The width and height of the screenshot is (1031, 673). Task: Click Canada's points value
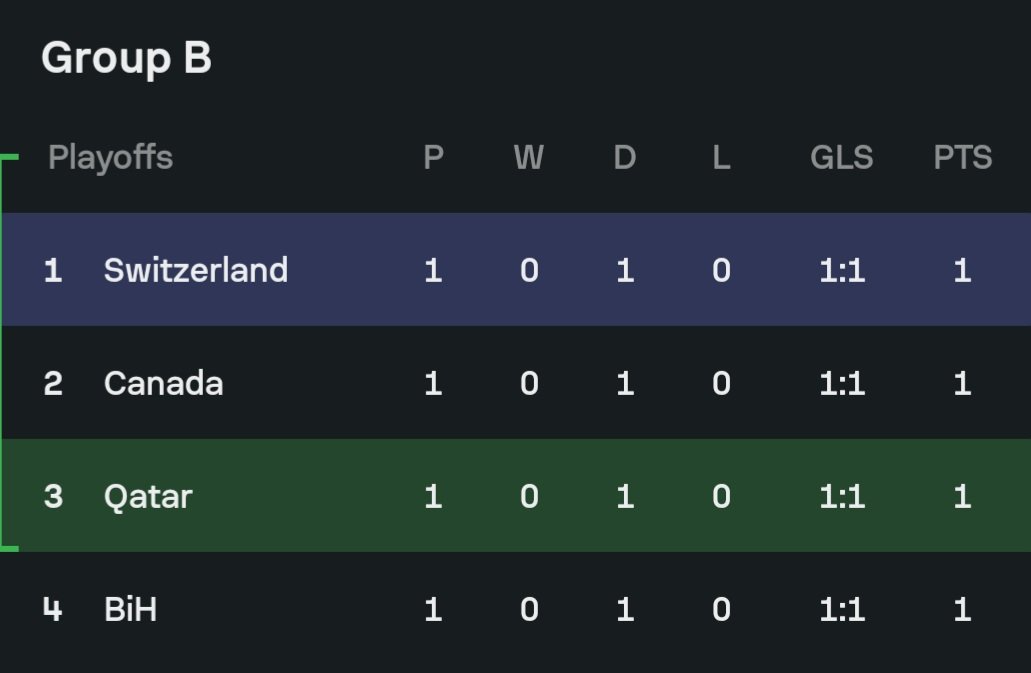click(963, 383)
